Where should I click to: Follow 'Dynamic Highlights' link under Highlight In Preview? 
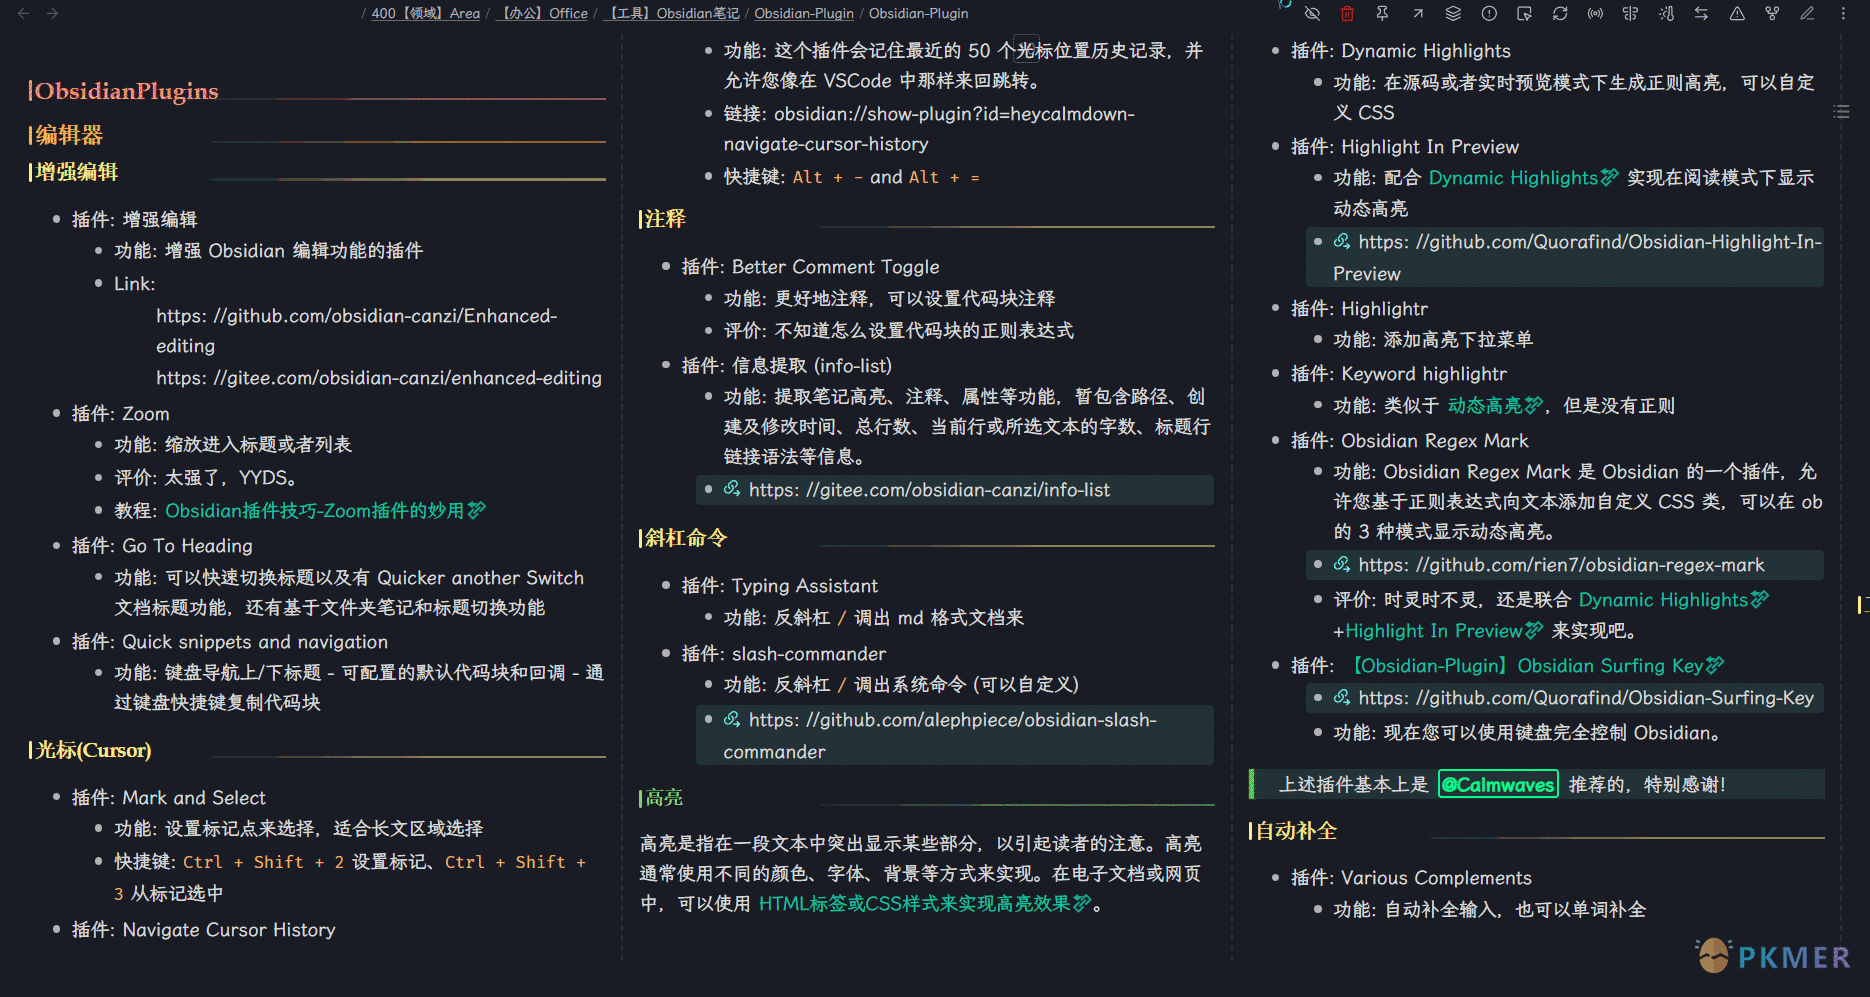[x=1522, y=178]
